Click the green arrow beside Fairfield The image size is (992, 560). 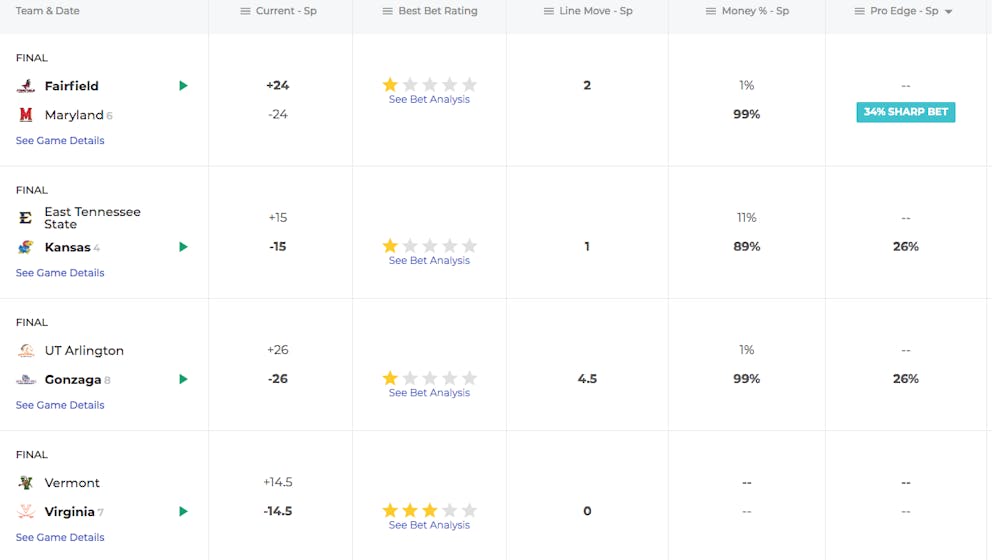183,85
